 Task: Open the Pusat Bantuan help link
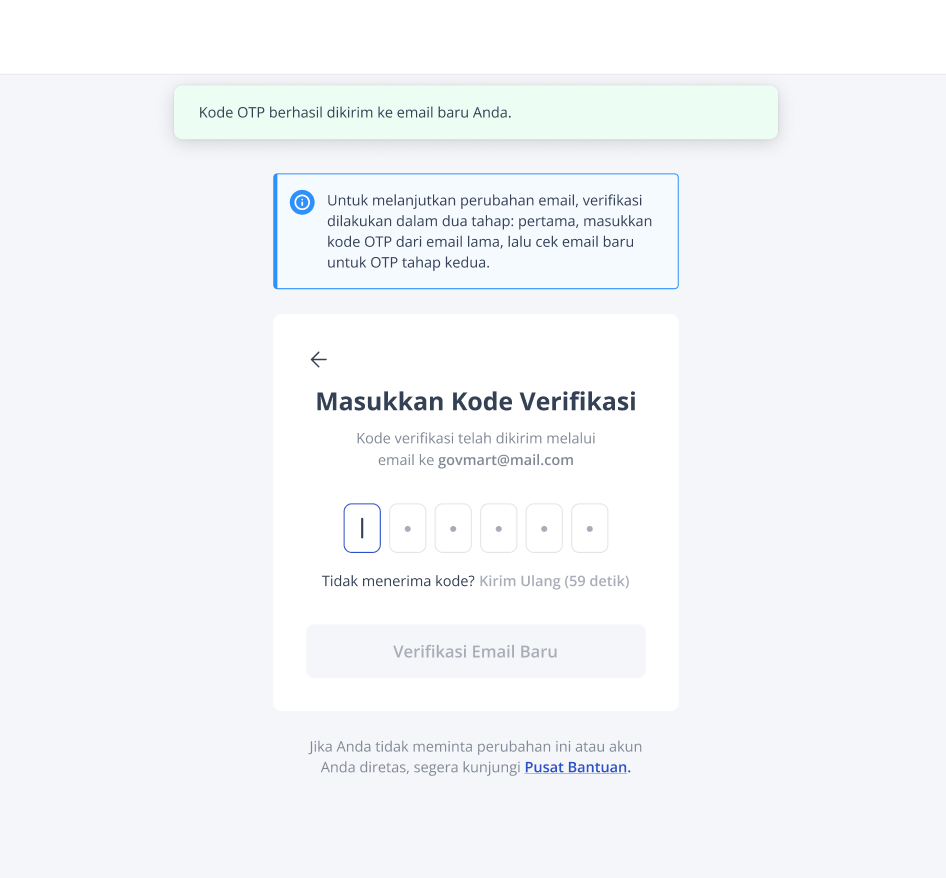(x=577, y=767)
